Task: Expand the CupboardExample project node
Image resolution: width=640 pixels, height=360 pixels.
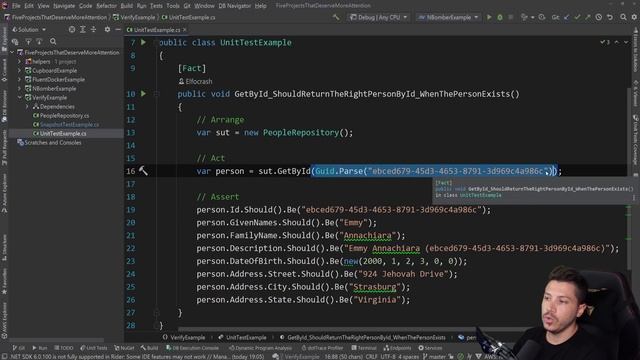Action: (19, 71)
